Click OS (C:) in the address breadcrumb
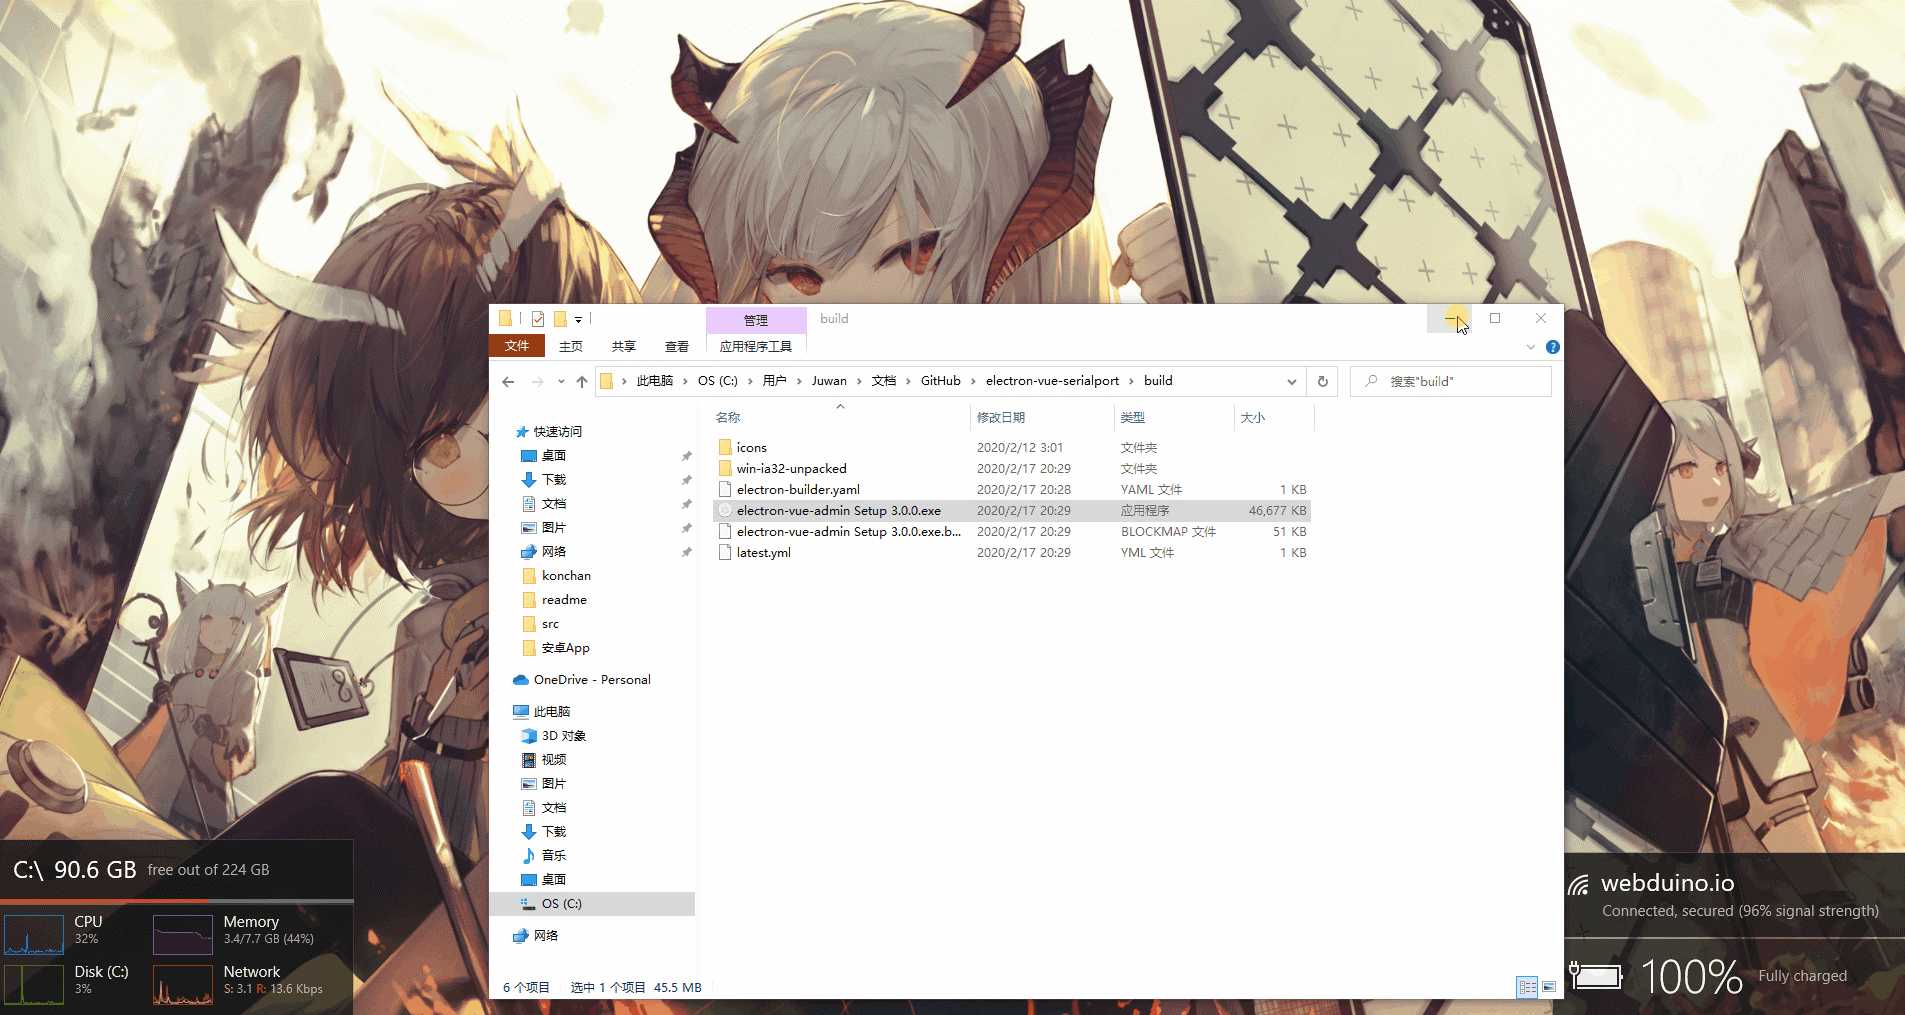The height and width of the screenshot is (1015, 1905). (718, 381)
